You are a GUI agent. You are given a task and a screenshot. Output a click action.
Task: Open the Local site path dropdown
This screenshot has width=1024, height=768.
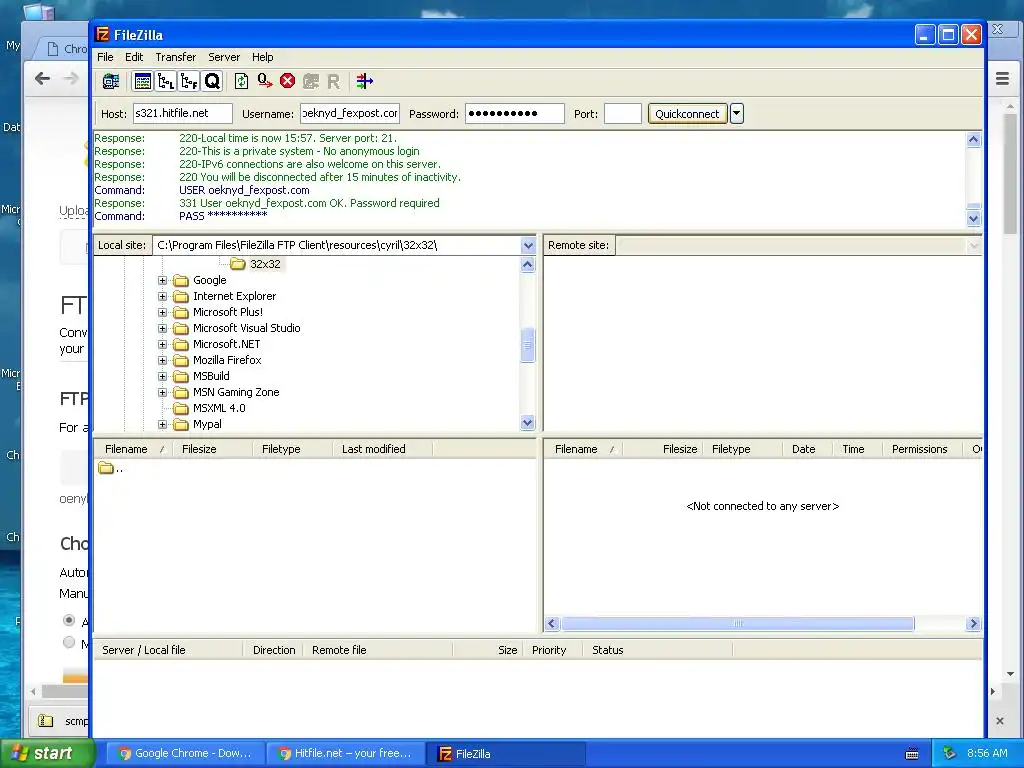[528, 246]
